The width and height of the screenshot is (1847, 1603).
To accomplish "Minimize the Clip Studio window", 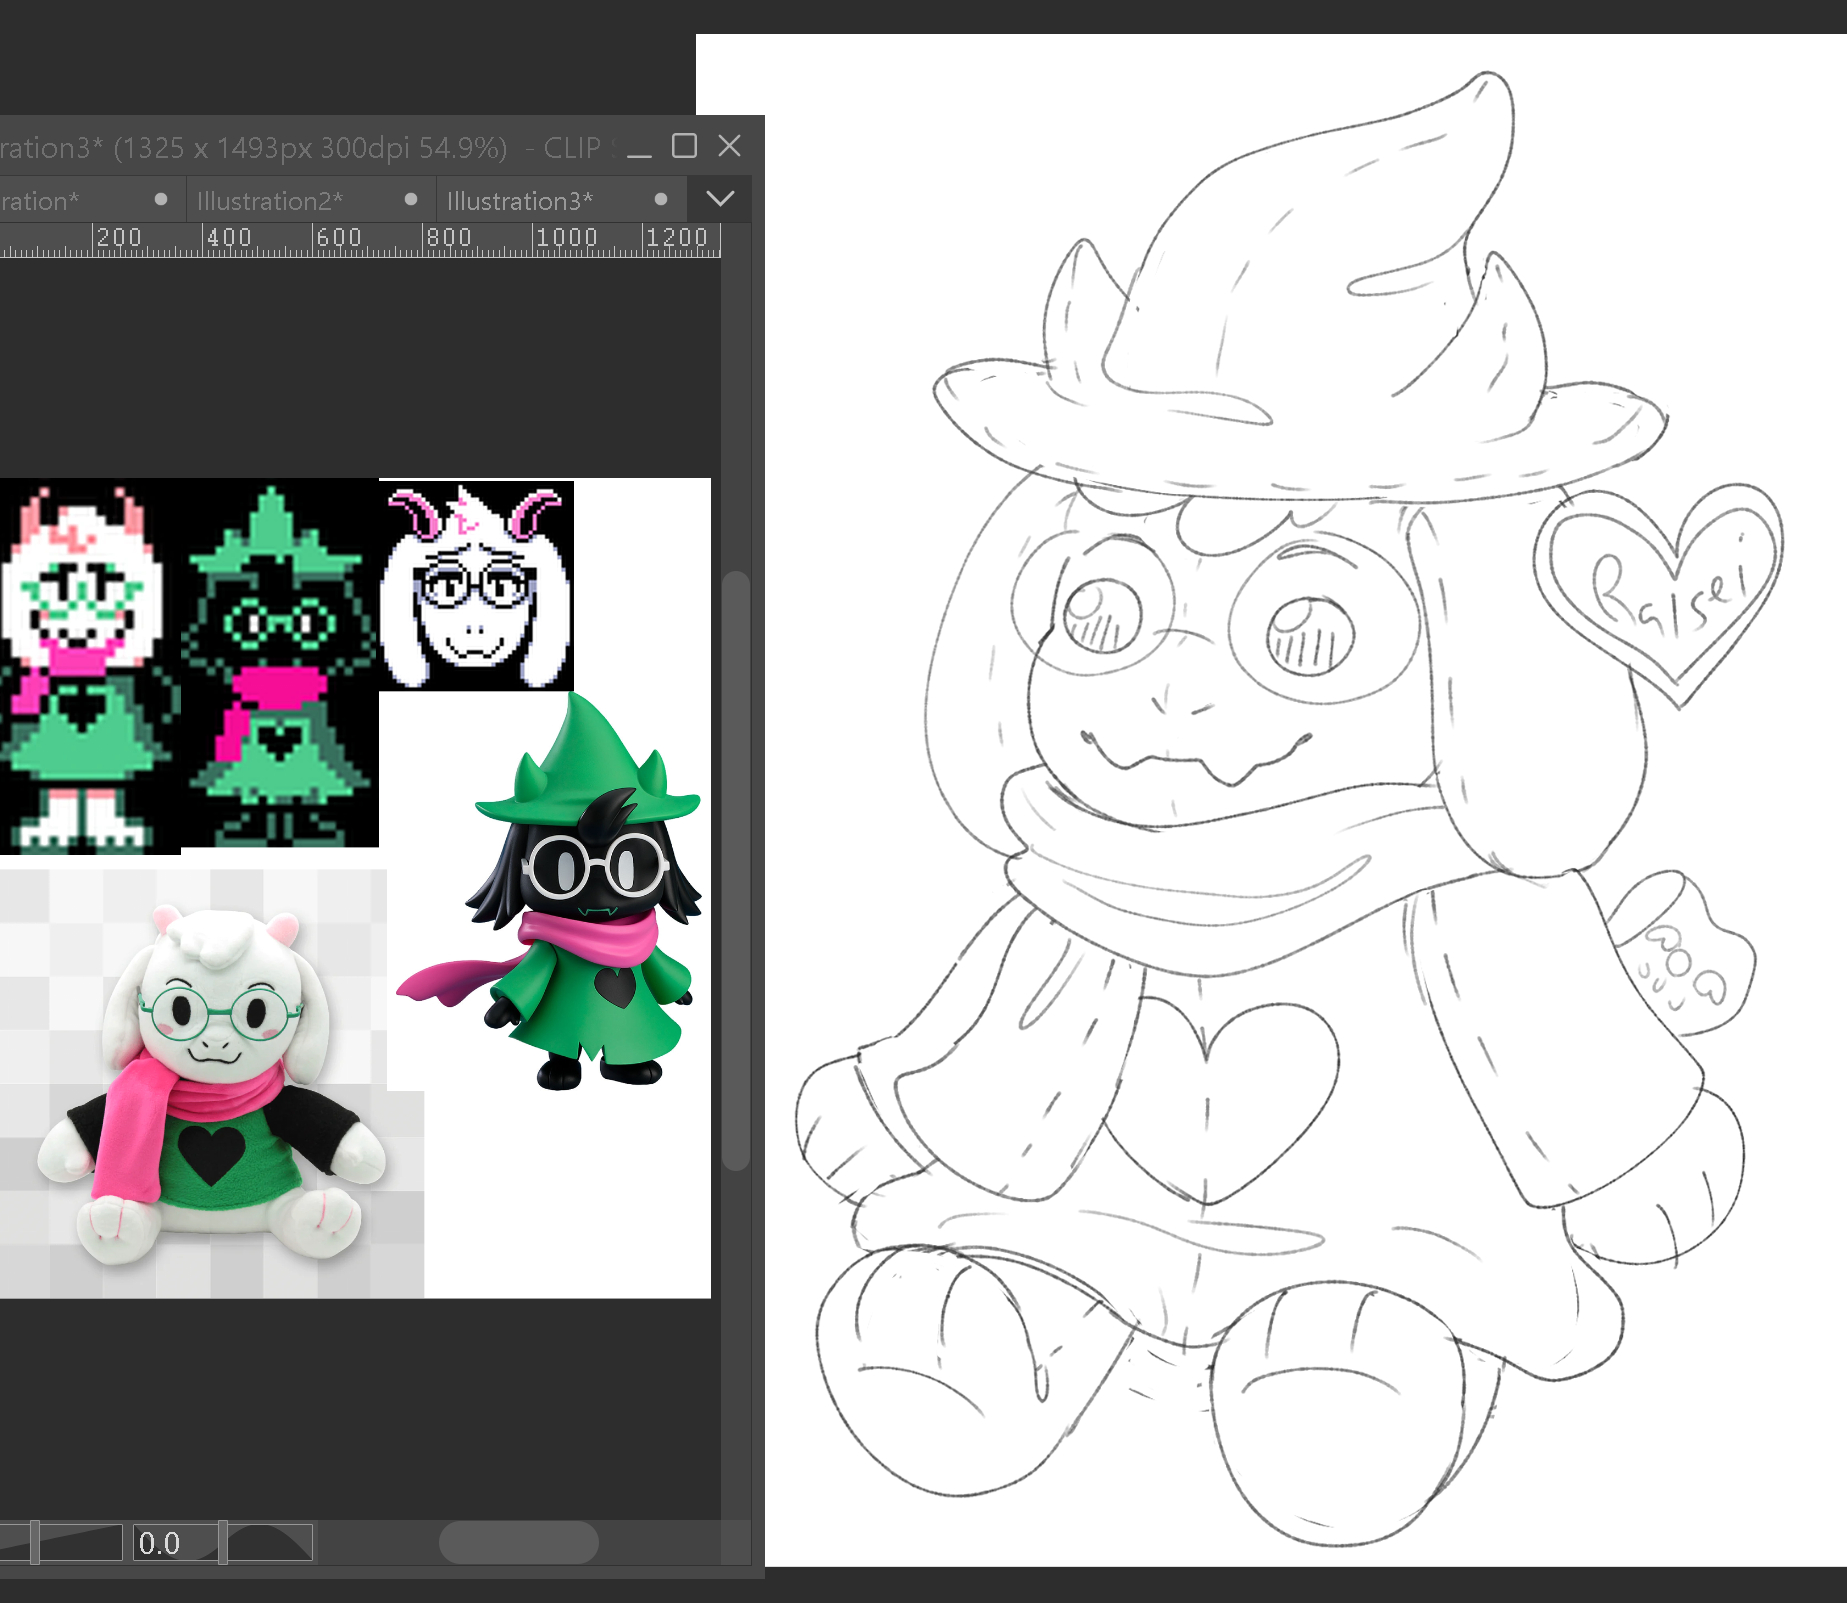I will 639,148.
